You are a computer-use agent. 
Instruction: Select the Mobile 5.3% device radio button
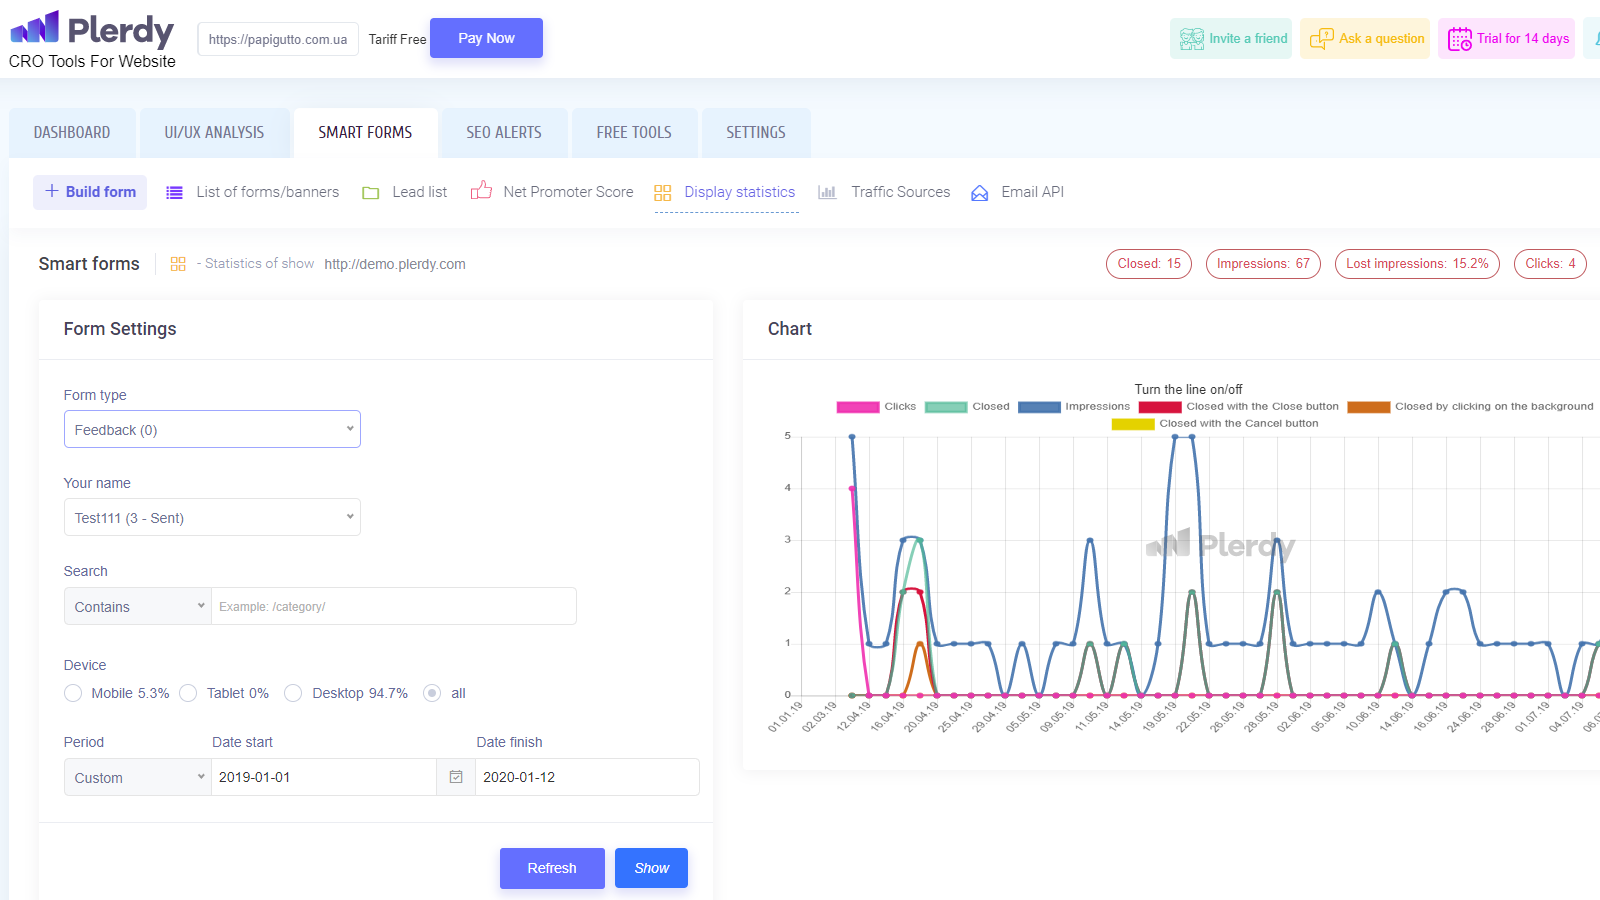[73, 693]
